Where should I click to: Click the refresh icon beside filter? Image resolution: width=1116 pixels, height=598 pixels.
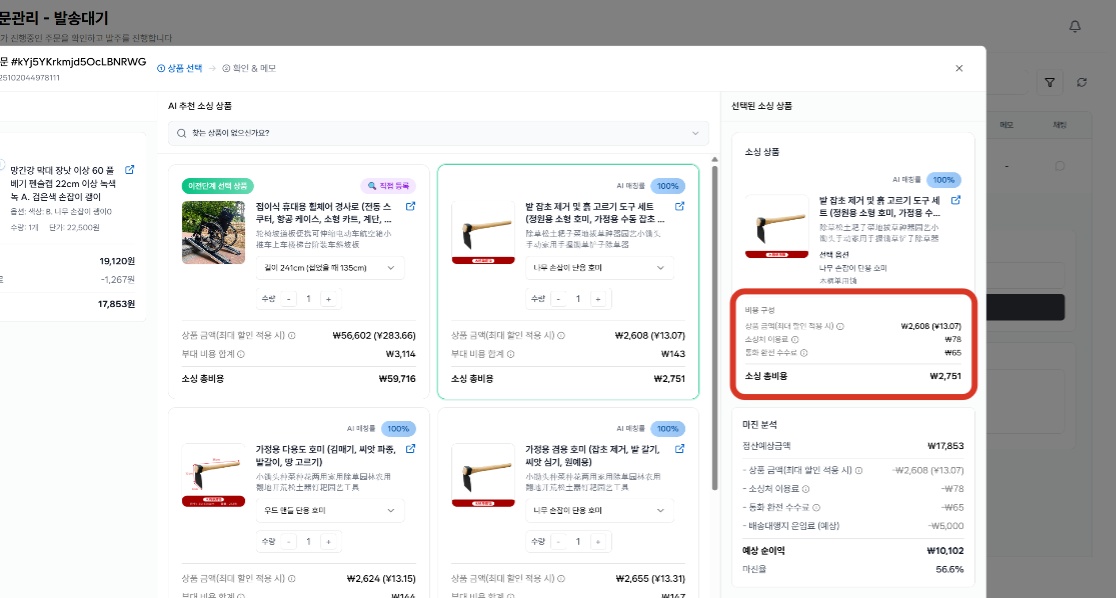tap(1082, 83)
